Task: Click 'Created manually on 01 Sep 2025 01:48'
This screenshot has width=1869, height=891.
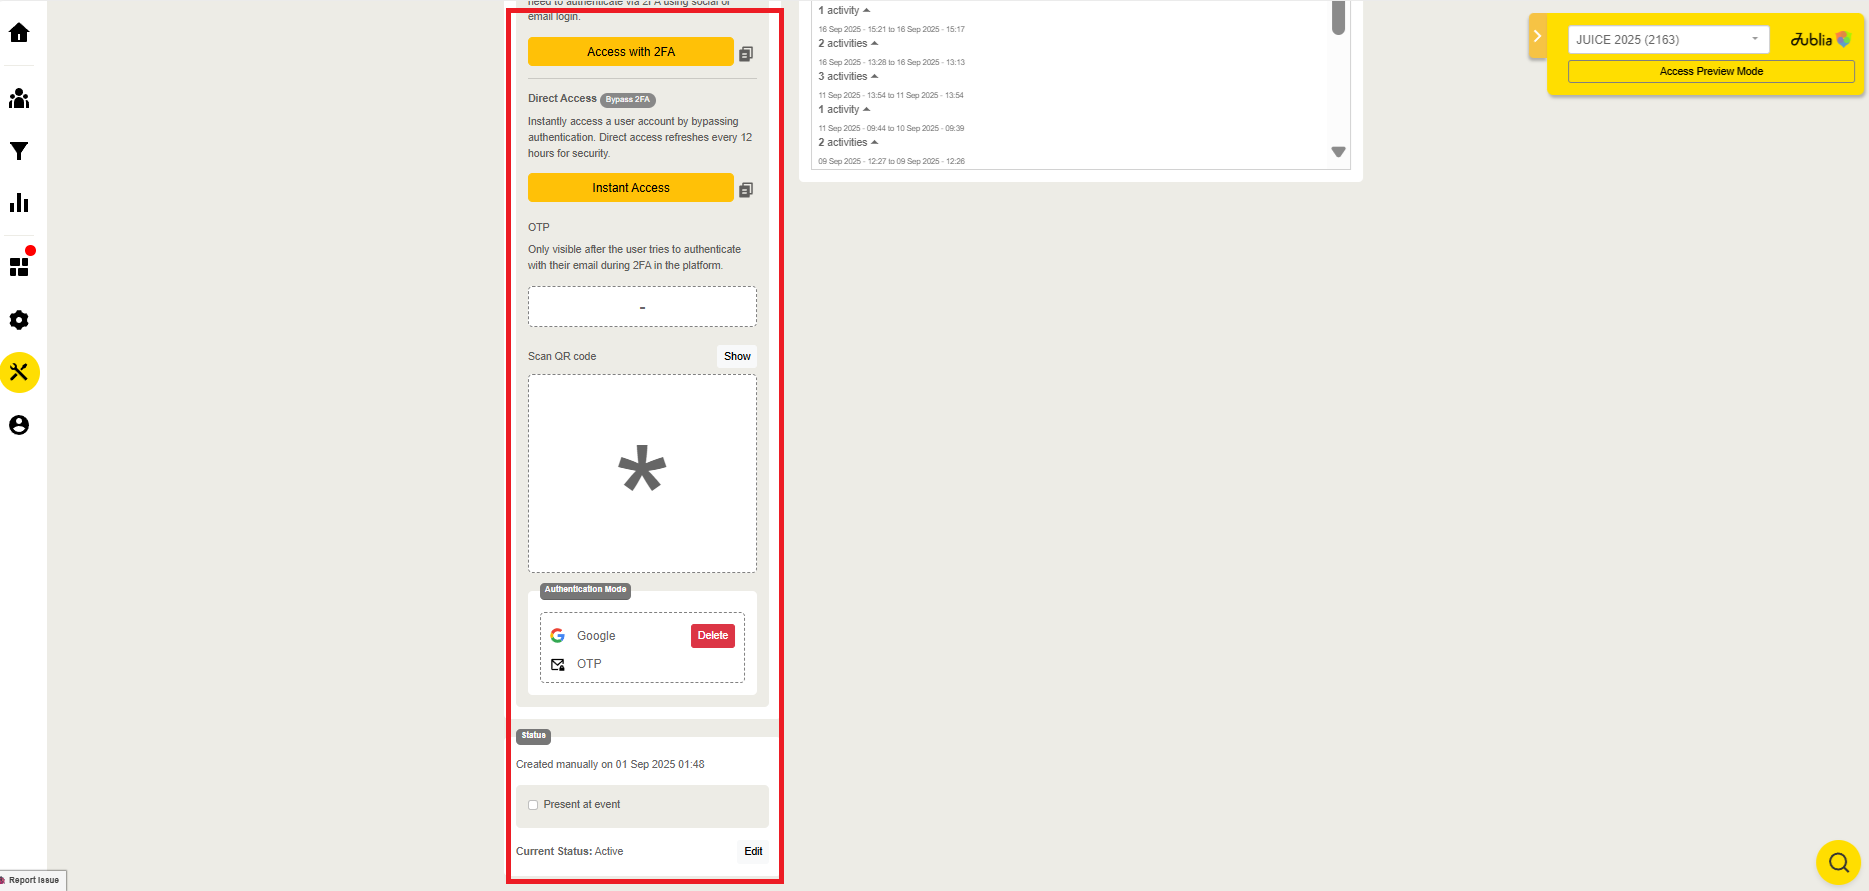Action: coord(610,765)
